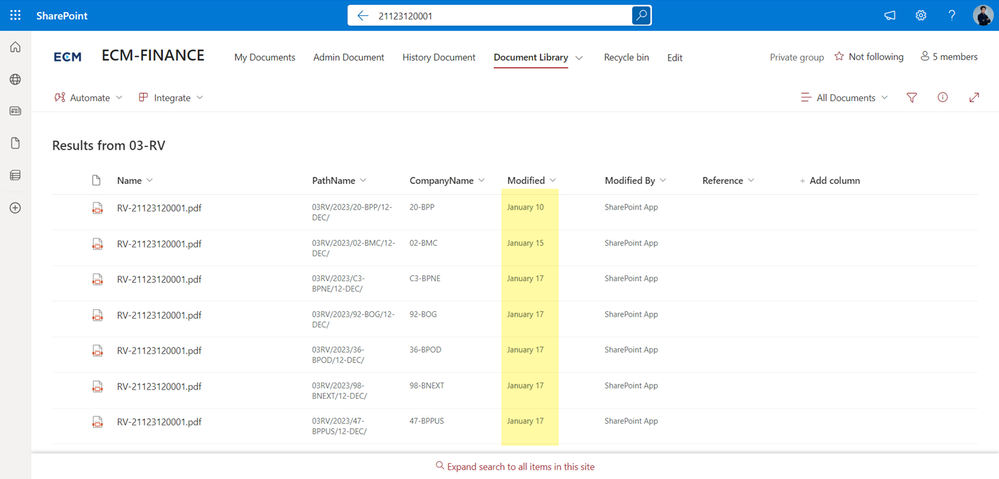The width and height of the screenshot is (999, 479).
Task: Open the filter funnel pane
Action: click(912, 97)
